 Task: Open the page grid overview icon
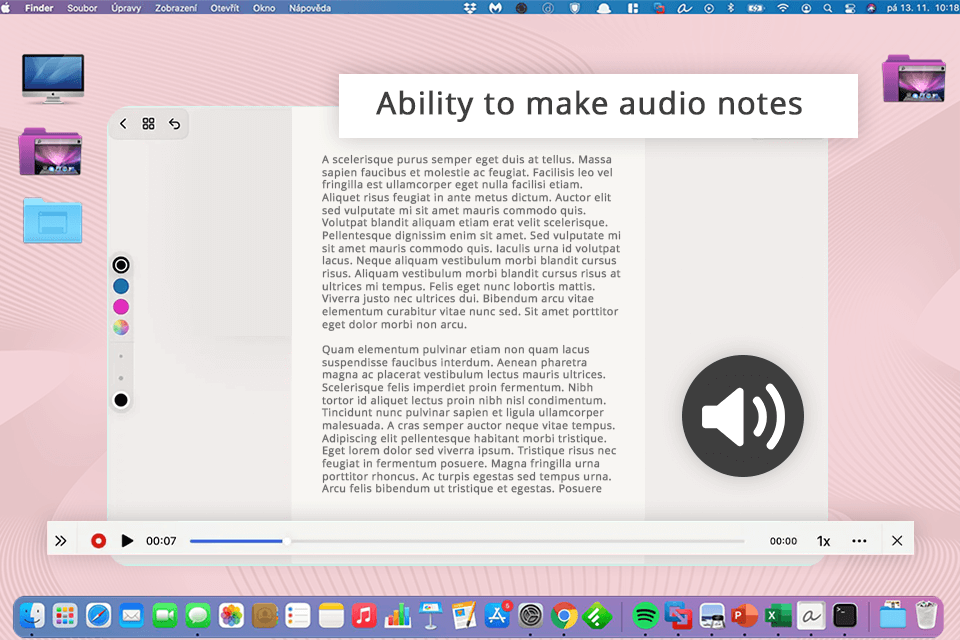pos(148,124)
